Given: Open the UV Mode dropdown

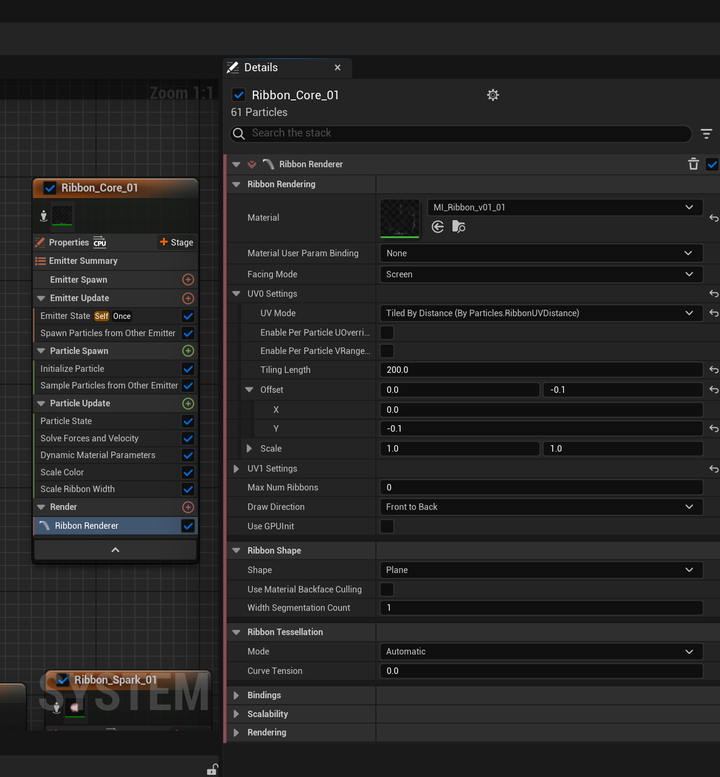Looking at the screenshot, I should tap(541, 313).
